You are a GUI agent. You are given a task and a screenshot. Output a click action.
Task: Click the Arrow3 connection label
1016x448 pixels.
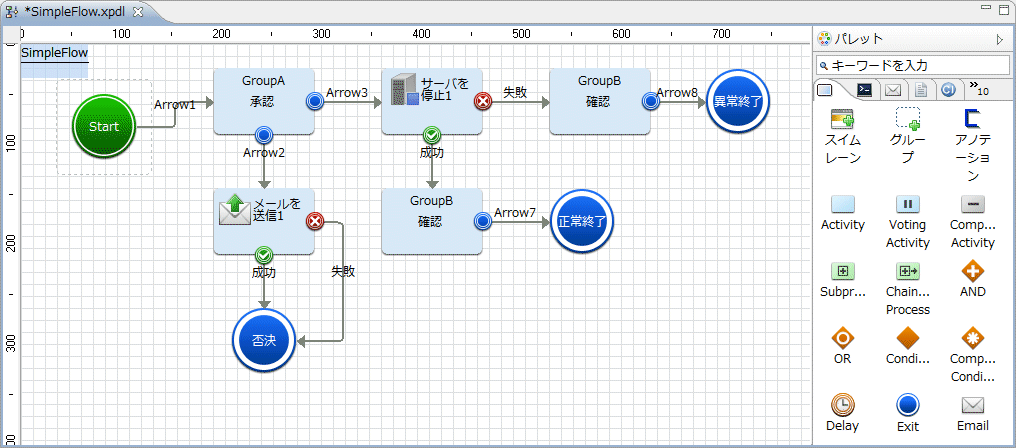click(347, 93)
